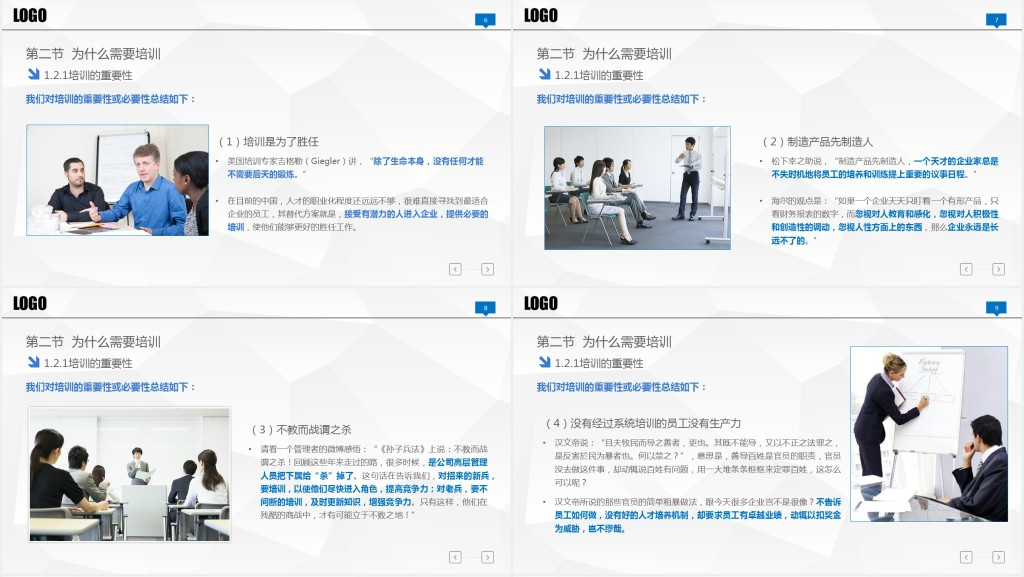Viewport: 1024px width, 577px height.
Task: Click subtitle 1.2.1培训的重要性 on slide 8
Action: click(88, 363)
